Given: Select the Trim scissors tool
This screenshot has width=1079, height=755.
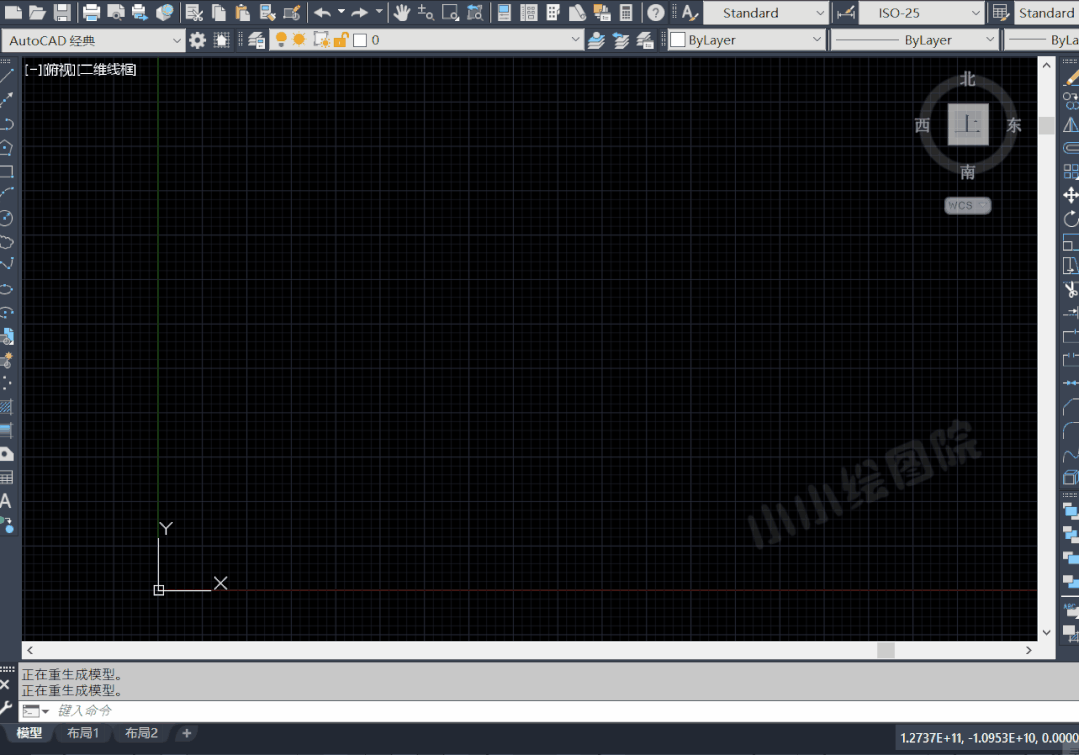Looking at the screenshot, I should click(x=1071, y=290).
